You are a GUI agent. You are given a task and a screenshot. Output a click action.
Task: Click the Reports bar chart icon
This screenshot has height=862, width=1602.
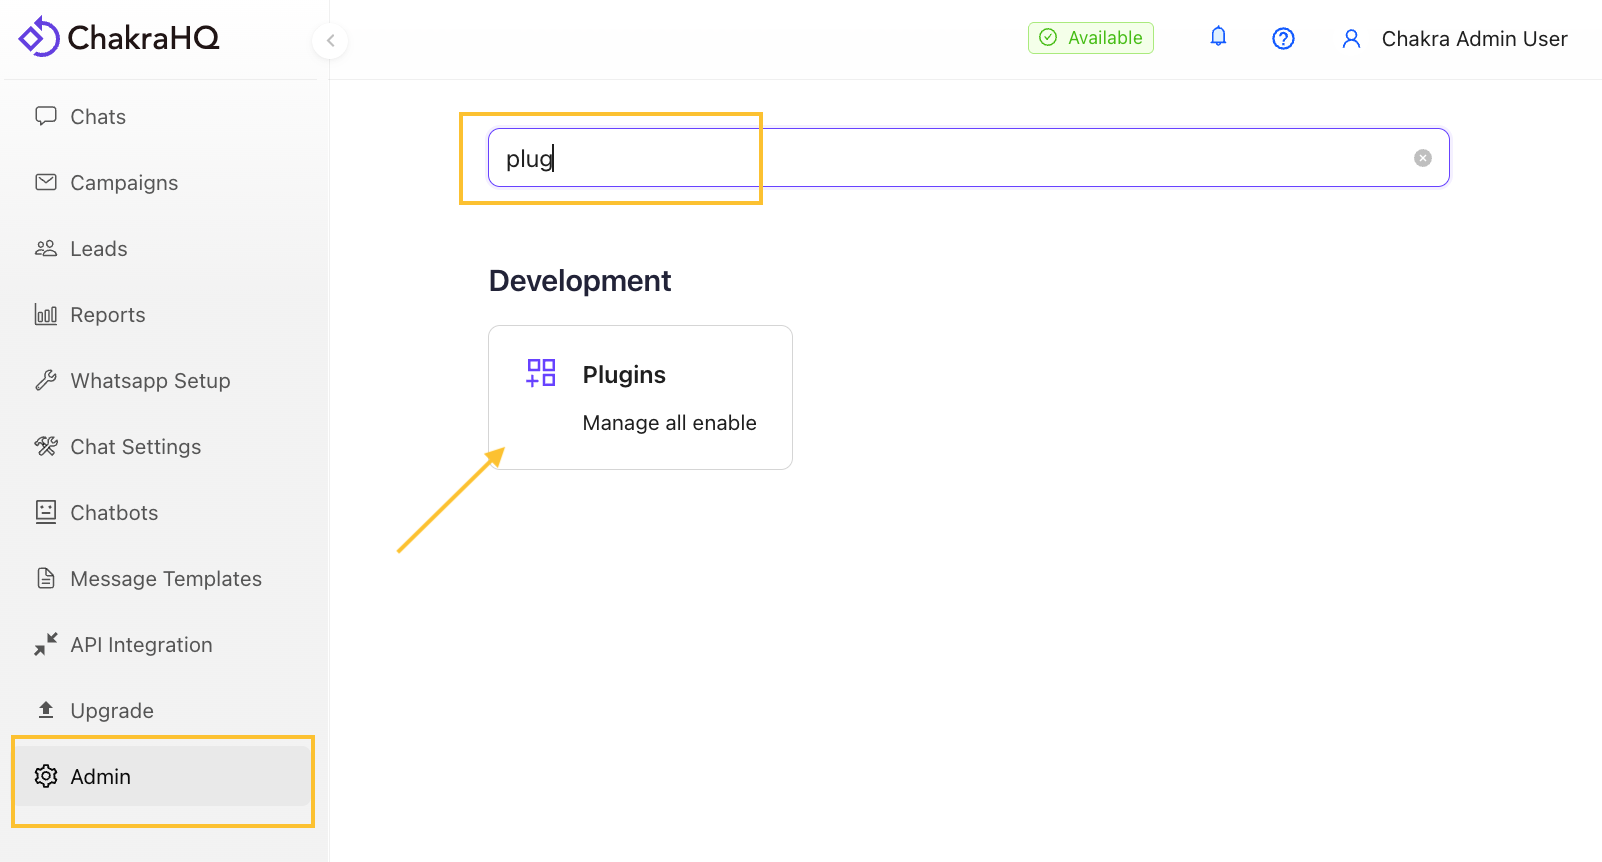[x=46, y=315]
